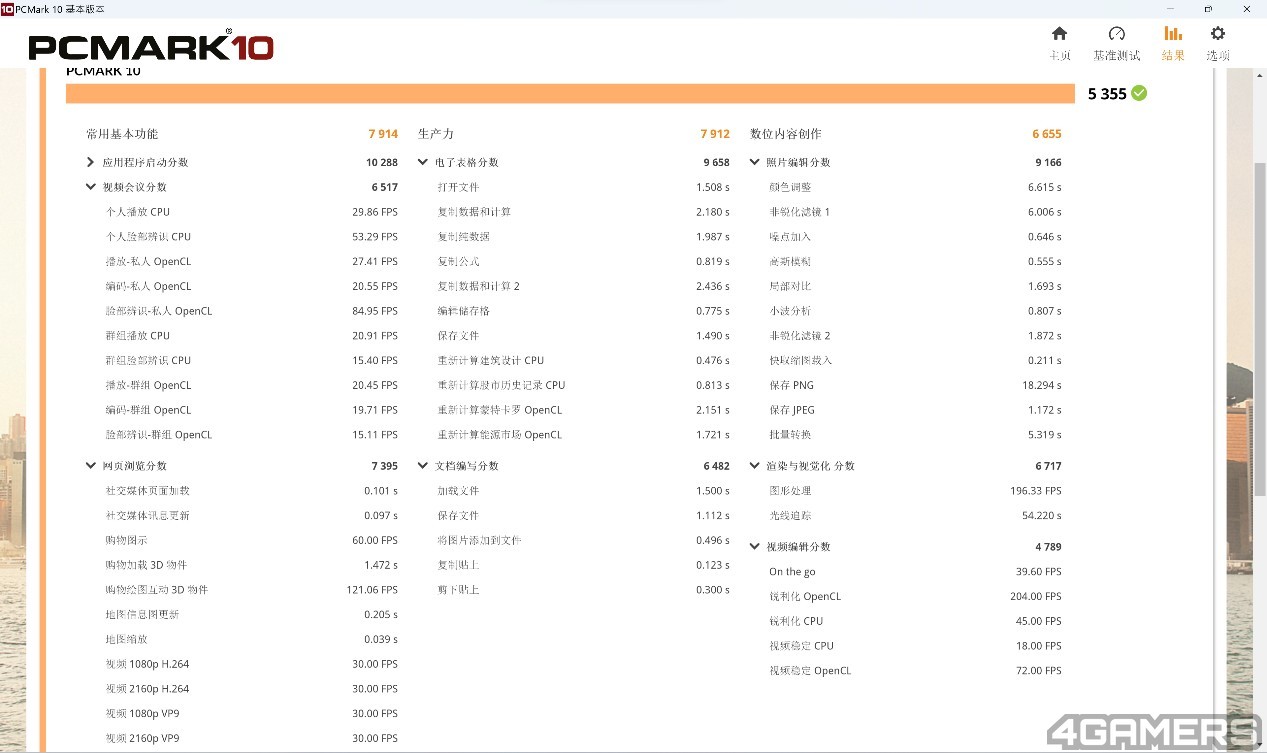Click the 保存 JPEG row
This screenshot has height=753, width=1267.
click(916, 410)
